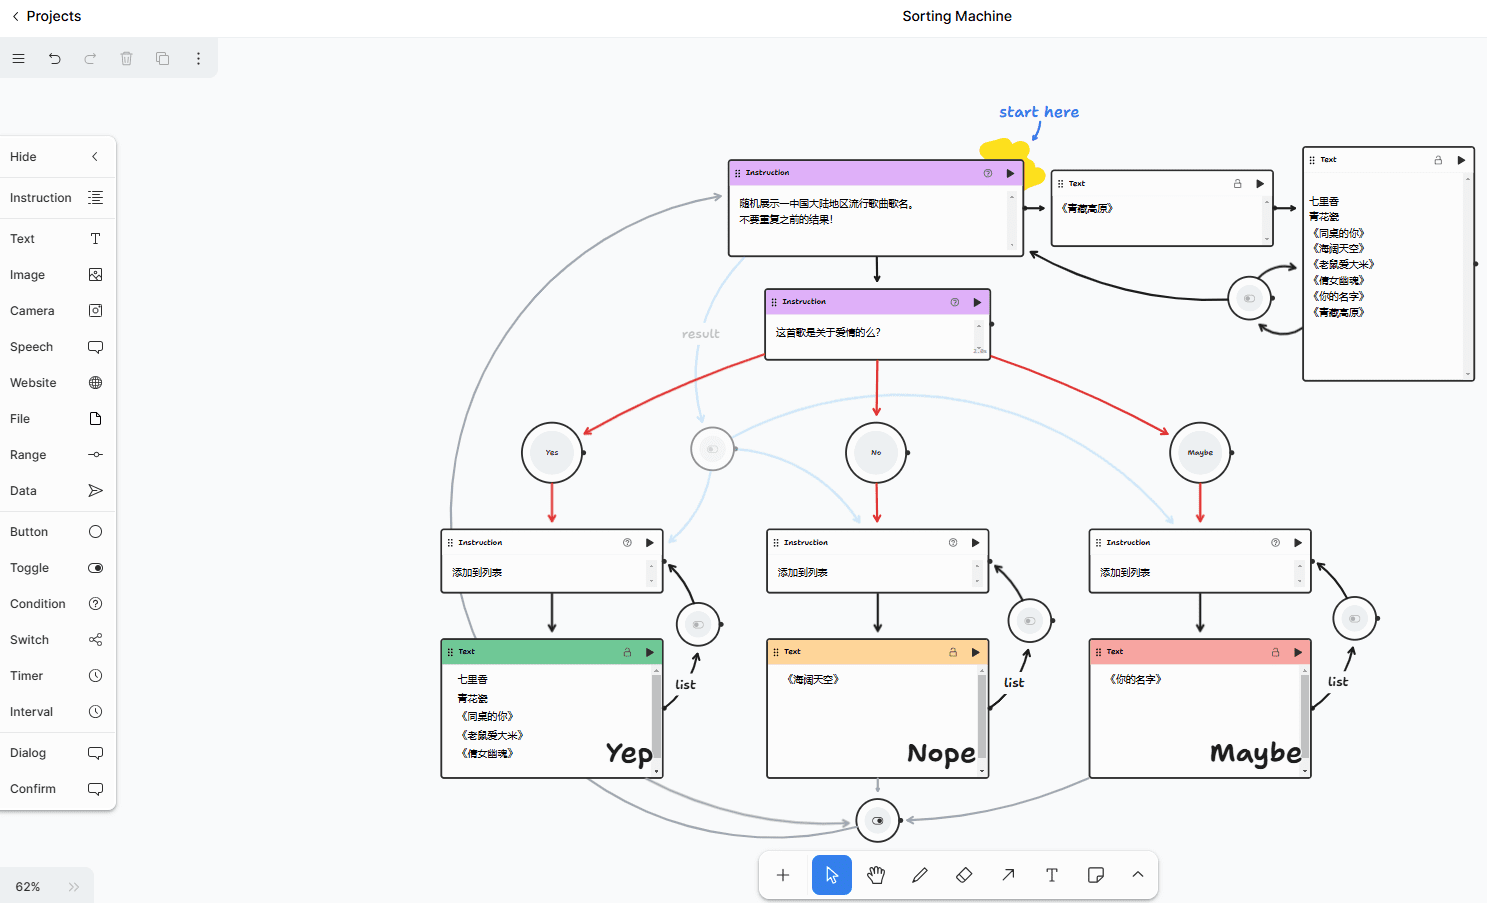The width and height of the screenshot is (1487, 903).
Task: Run the red Maybe Text card
Action: pyautogui.click(x=1298, y=652)
